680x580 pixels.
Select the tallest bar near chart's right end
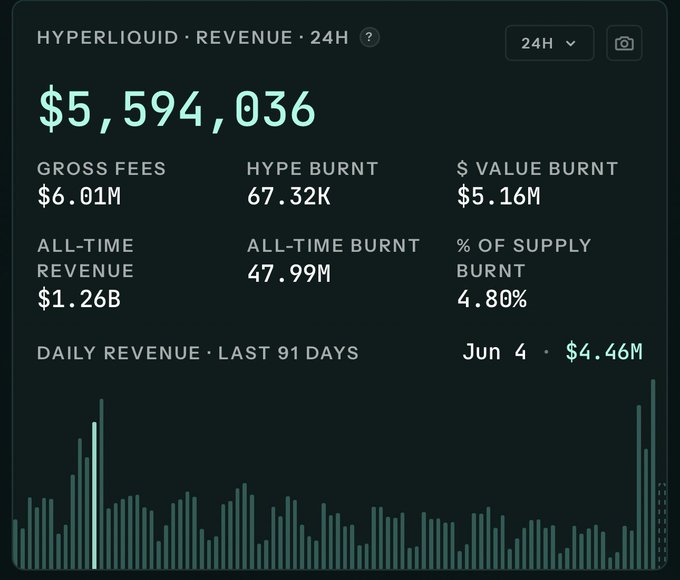(653, 474)
